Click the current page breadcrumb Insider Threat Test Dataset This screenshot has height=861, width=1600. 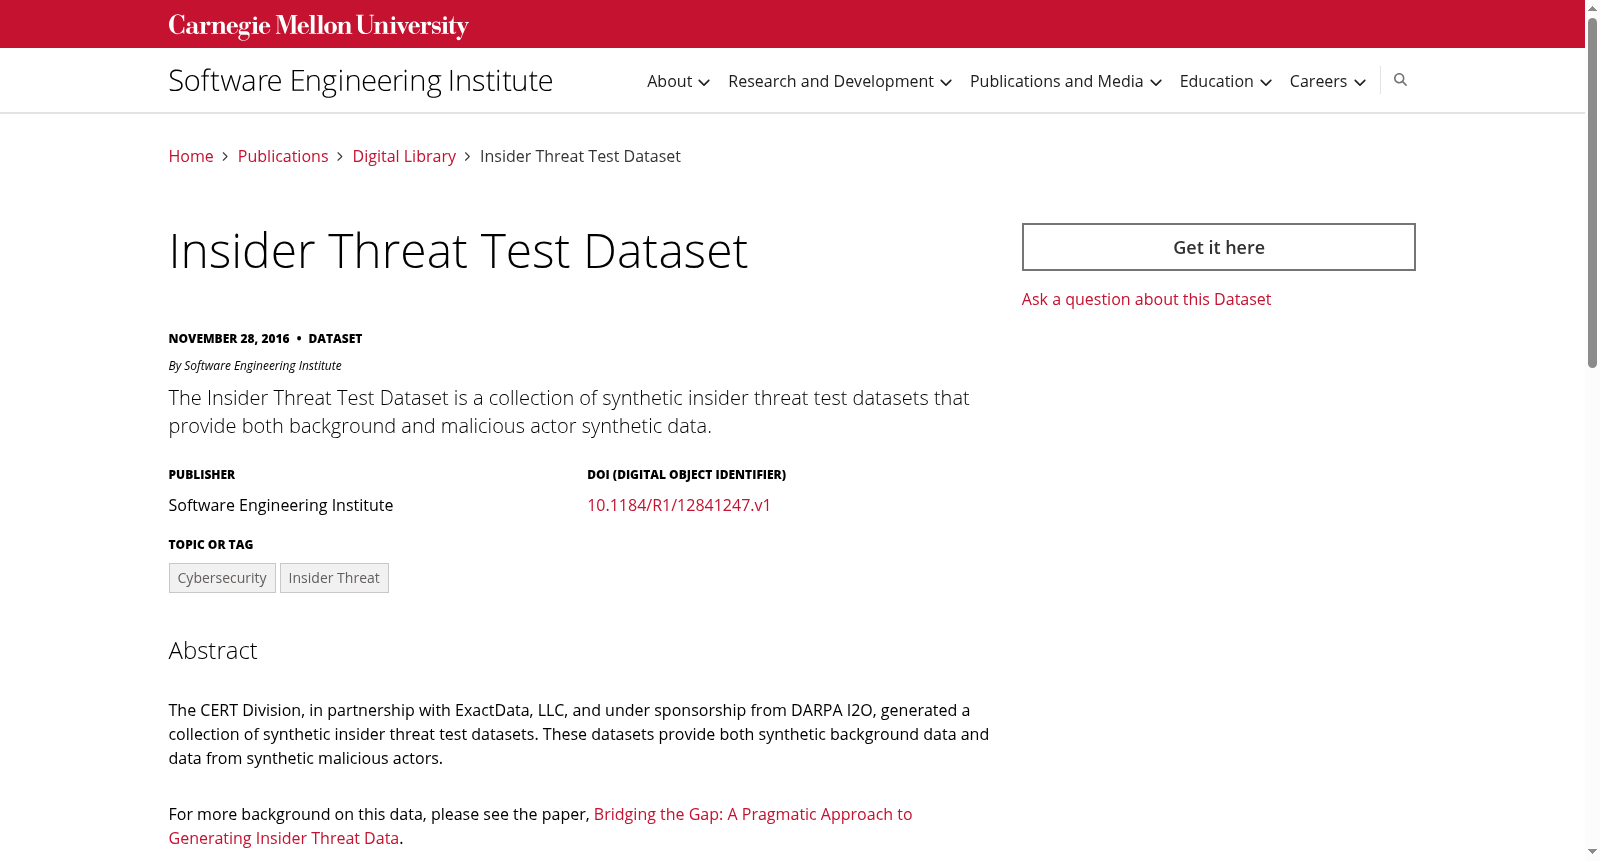click(580, 156)
